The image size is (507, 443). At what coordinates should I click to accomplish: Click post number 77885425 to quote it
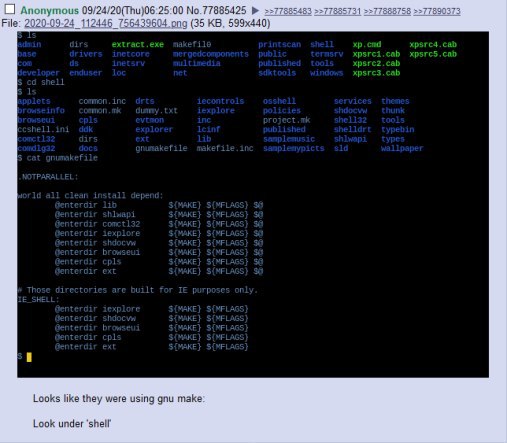(x=224, y=11)
